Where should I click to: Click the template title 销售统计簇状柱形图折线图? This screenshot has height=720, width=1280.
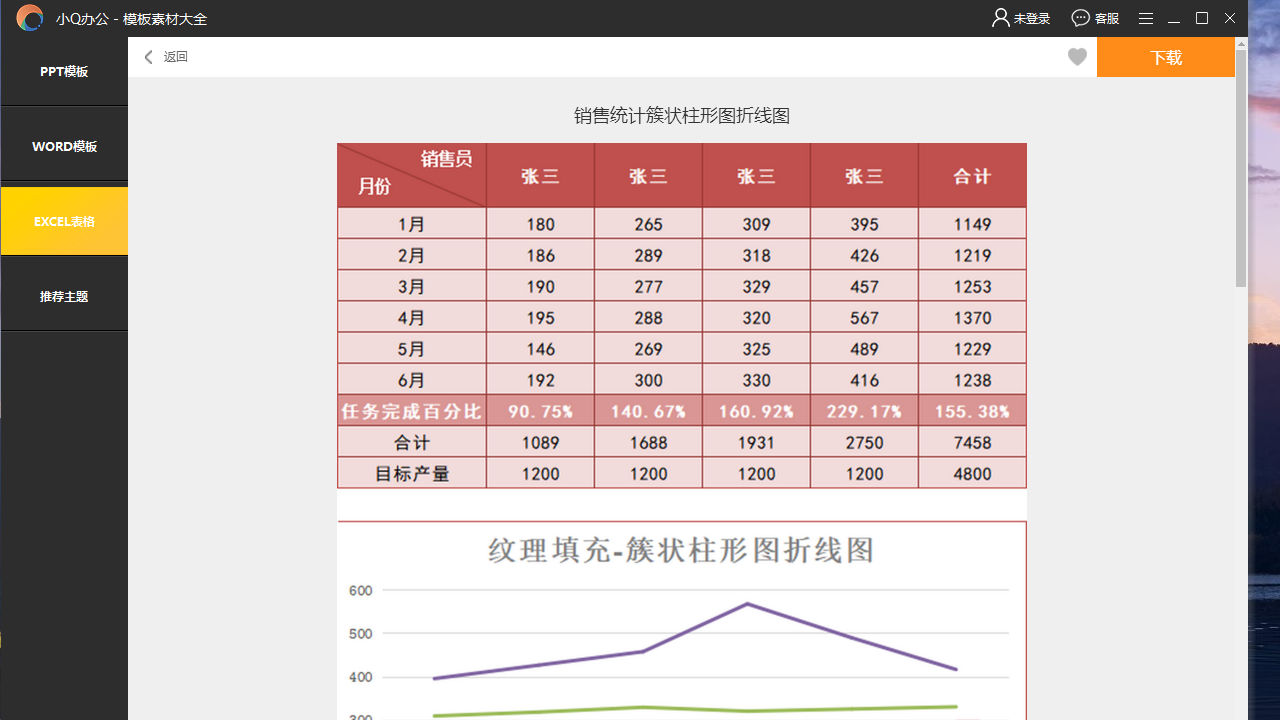click(x=681, y=115)
